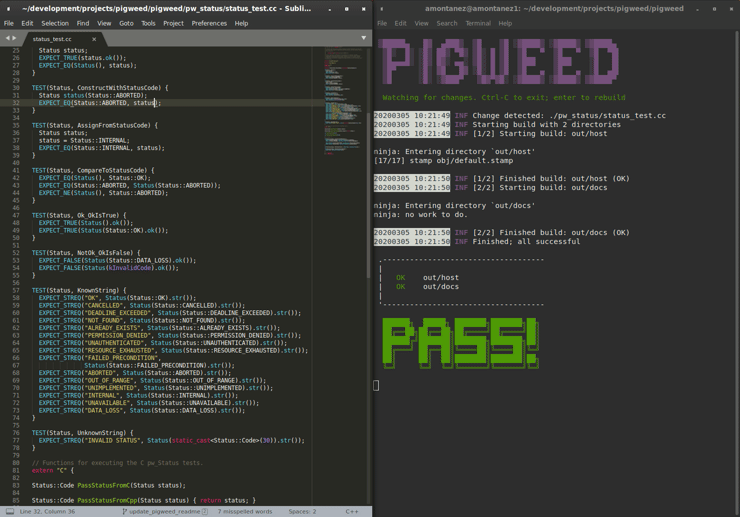740x517 pixels.
Task: Go to previous tab with left arrow
Action: (x=7, y=38)
